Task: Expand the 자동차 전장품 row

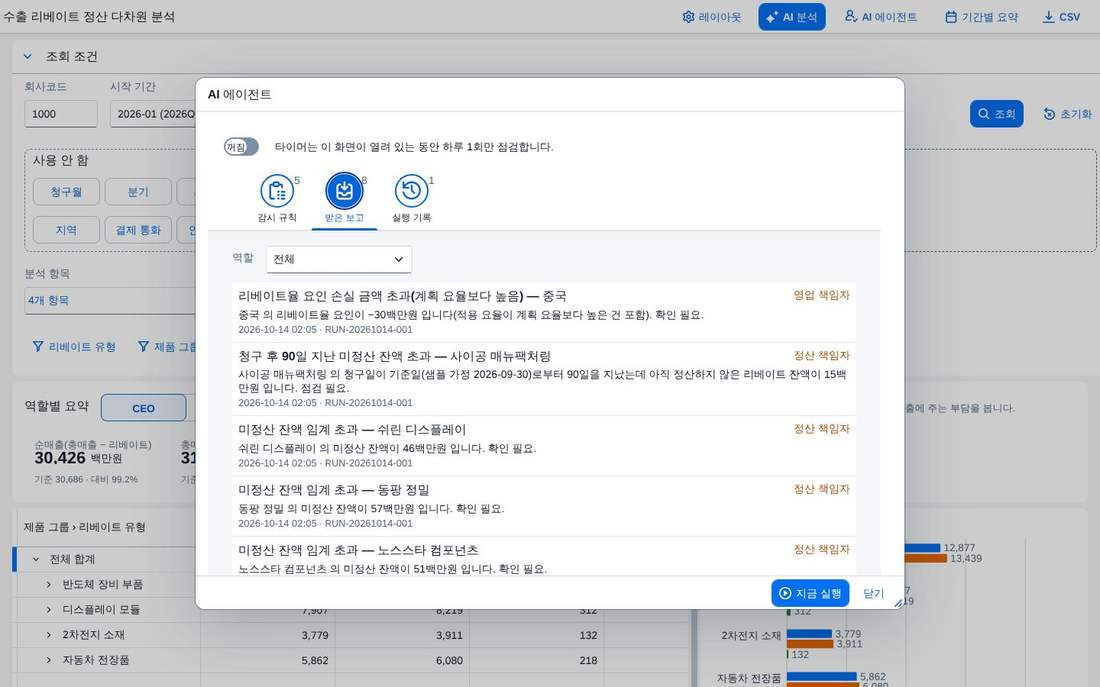Action: [48, 660]
